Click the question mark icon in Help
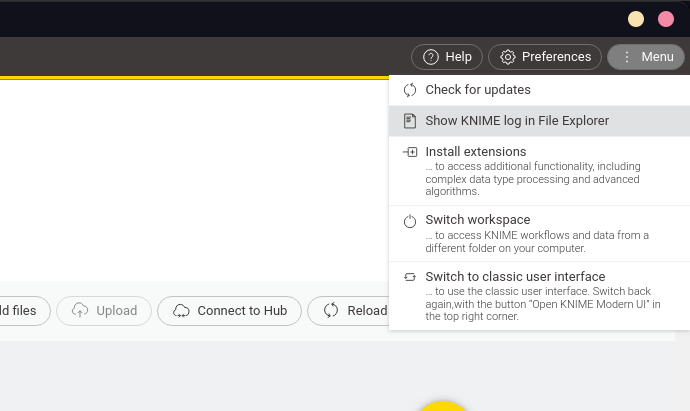 pos(431,57)
